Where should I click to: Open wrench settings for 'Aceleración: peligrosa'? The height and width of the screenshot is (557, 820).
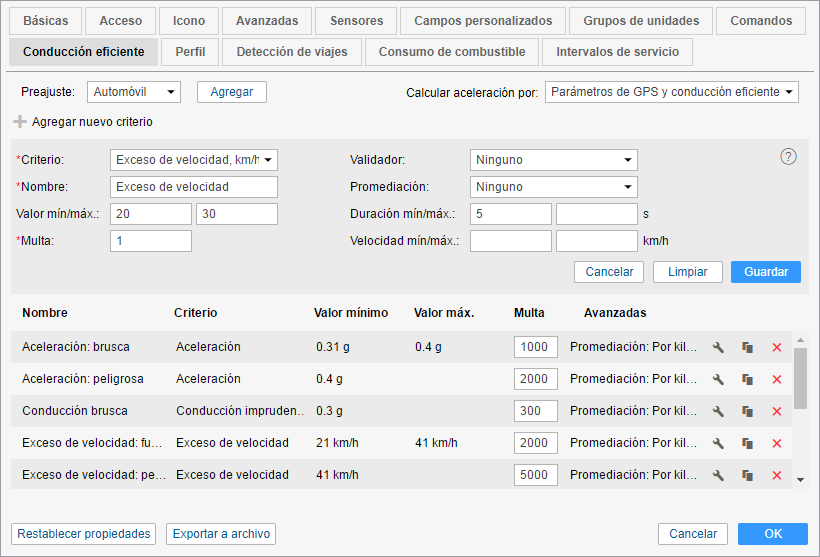pyautogui.click(x=718, y=380)
